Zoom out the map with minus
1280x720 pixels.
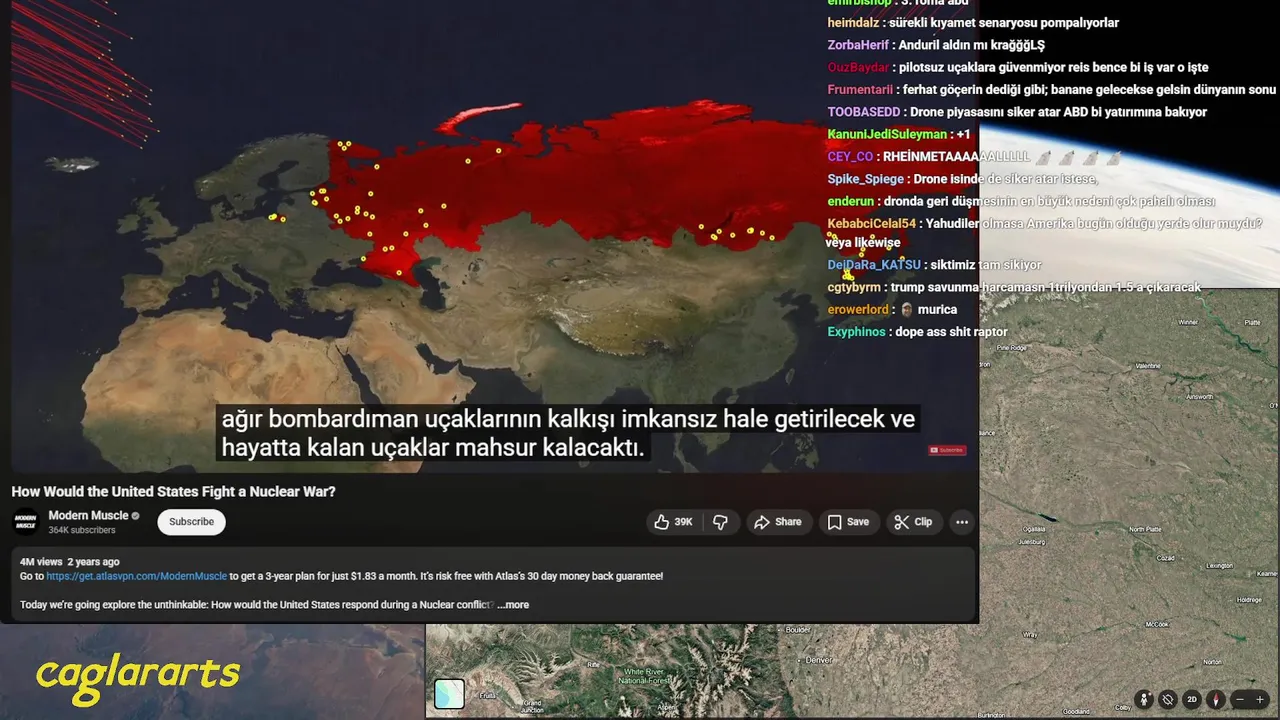click(x=1240, y=700)
